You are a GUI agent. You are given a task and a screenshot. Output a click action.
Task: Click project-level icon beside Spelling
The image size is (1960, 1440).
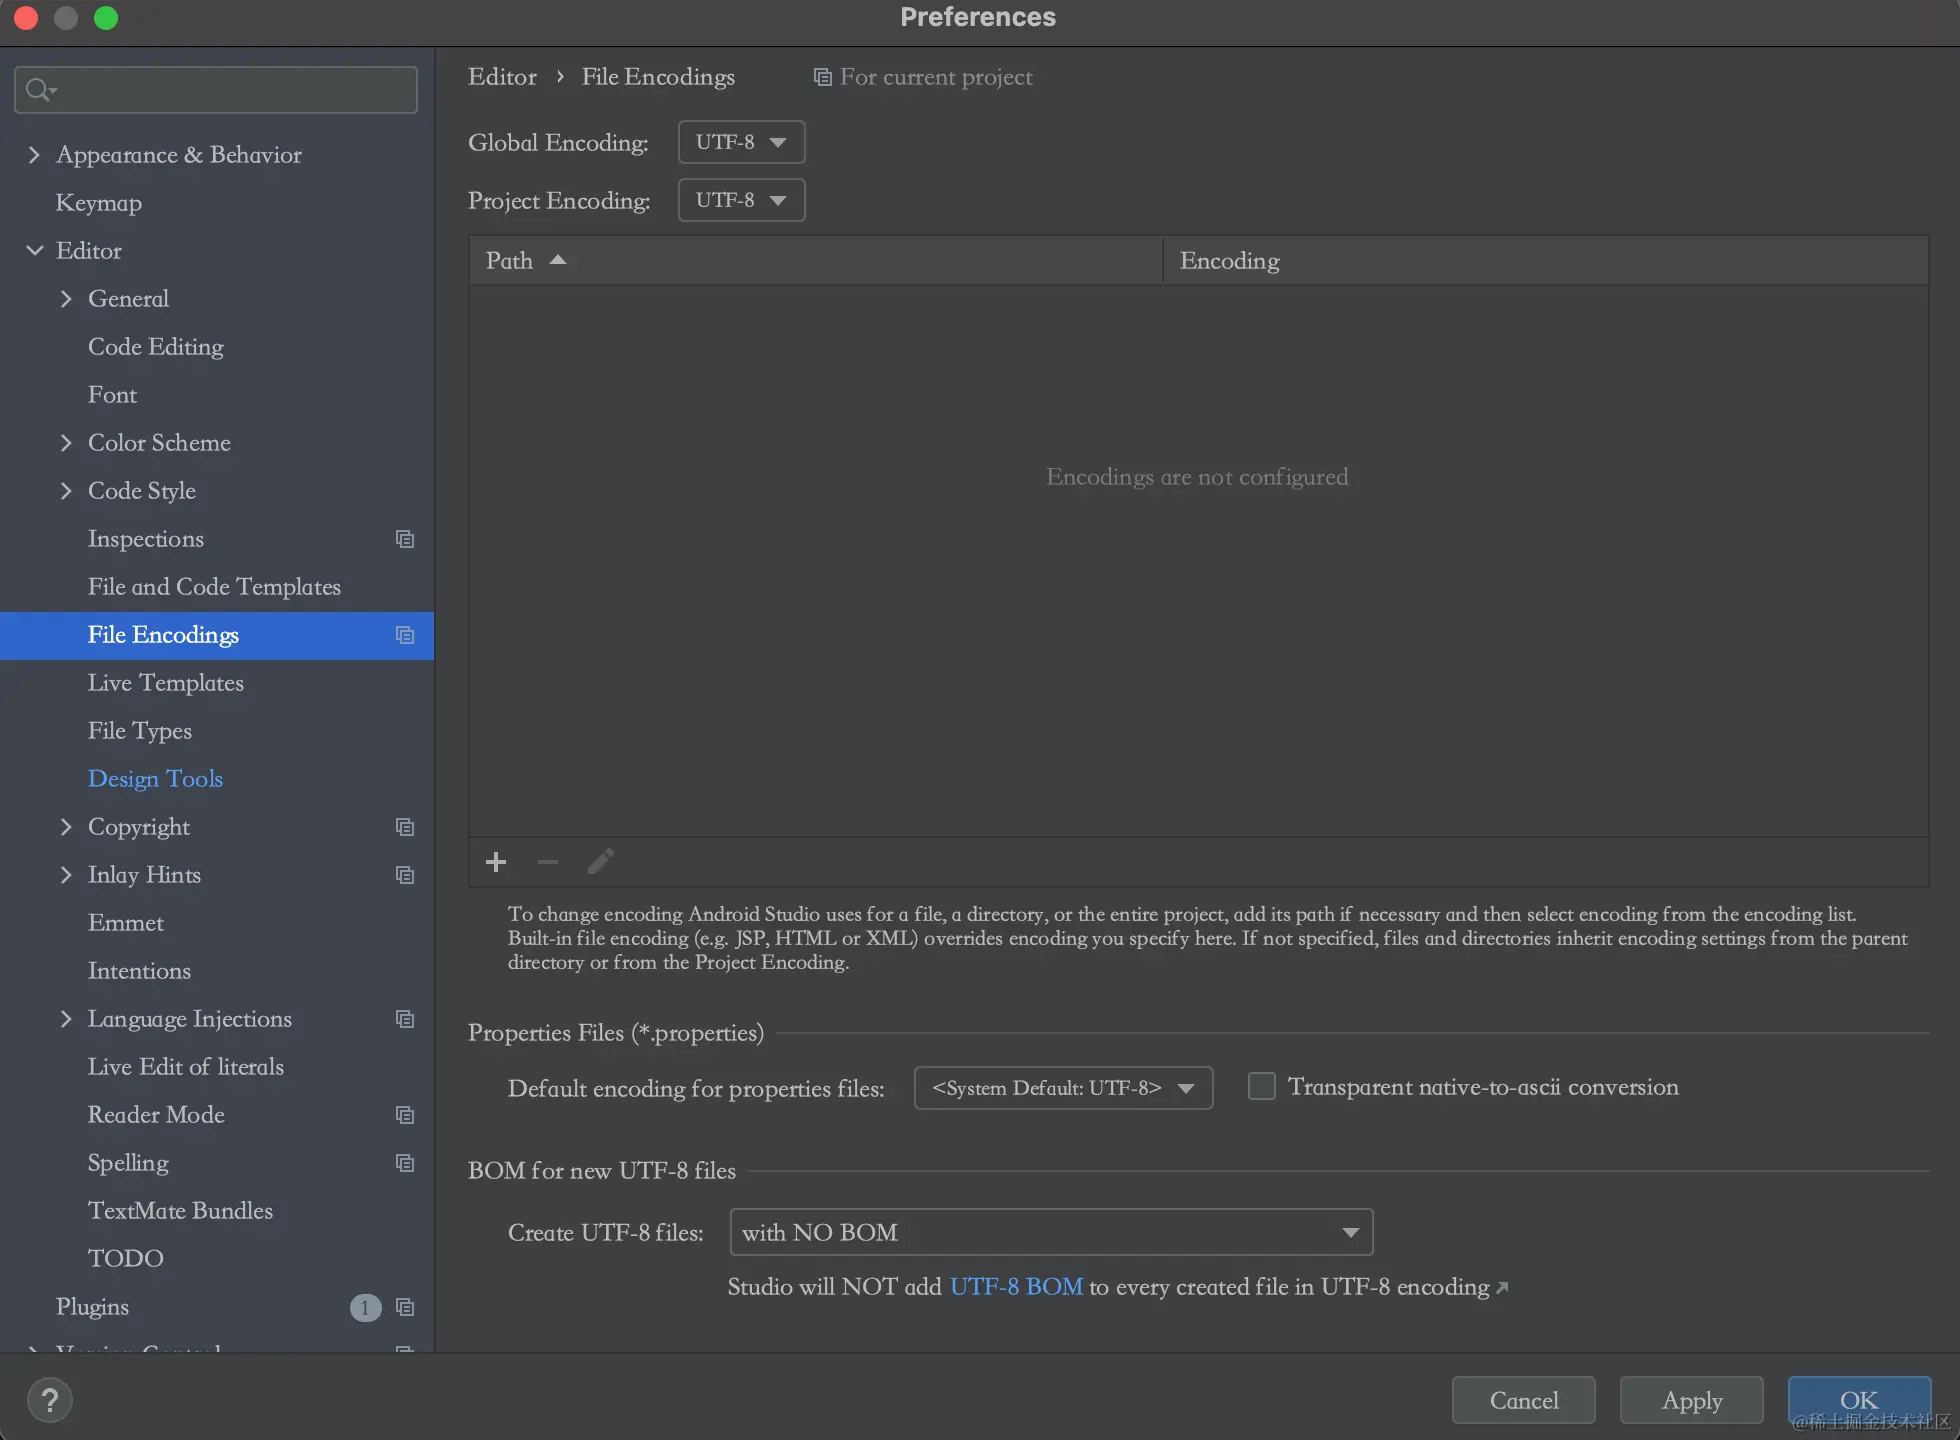point(405,1163)
